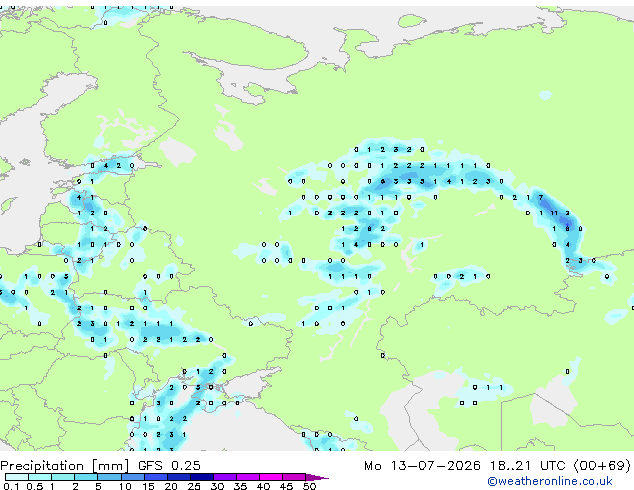Click the '18..21 UTC' time range text
The width and height of the screenshot is (634, 490).
click(x=528, y=466)
